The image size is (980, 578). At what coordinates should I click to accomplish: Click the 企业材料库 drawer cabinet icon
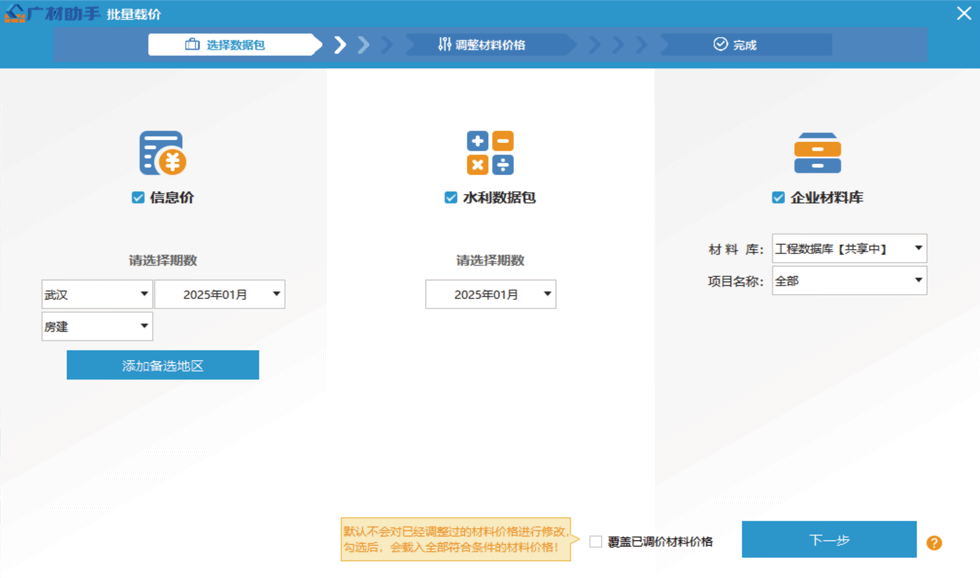817,153
